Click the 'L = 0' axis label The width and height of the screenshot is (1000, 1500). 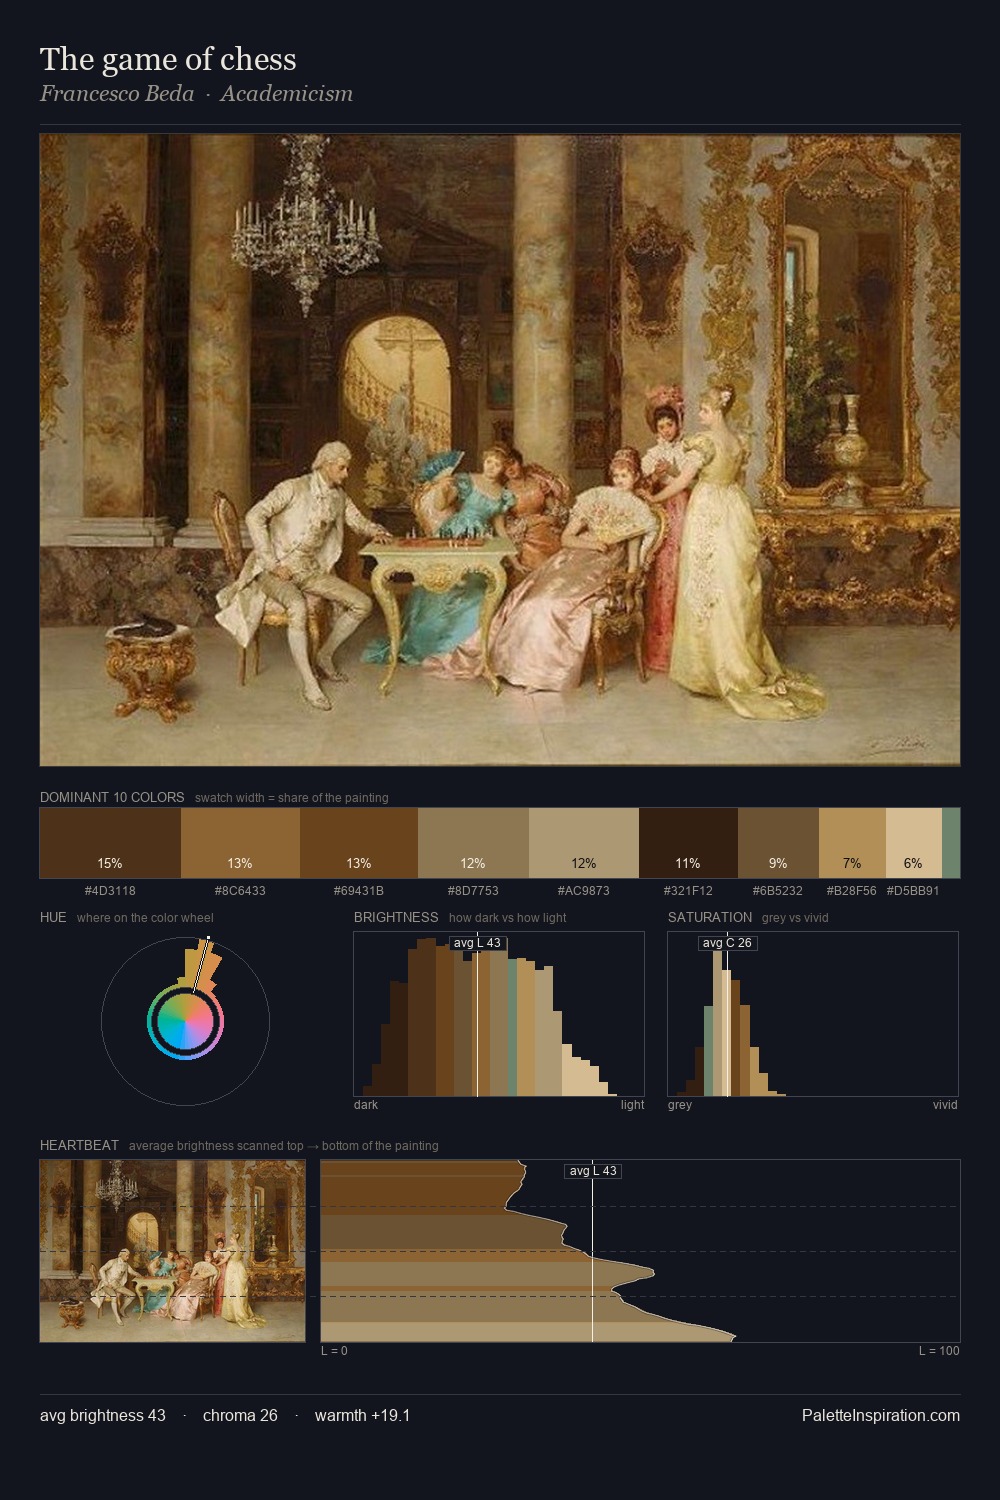[334, 1351]
